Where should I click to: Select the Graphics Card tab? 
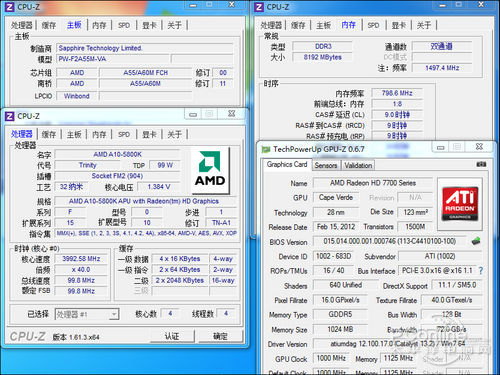pos(287,164)
